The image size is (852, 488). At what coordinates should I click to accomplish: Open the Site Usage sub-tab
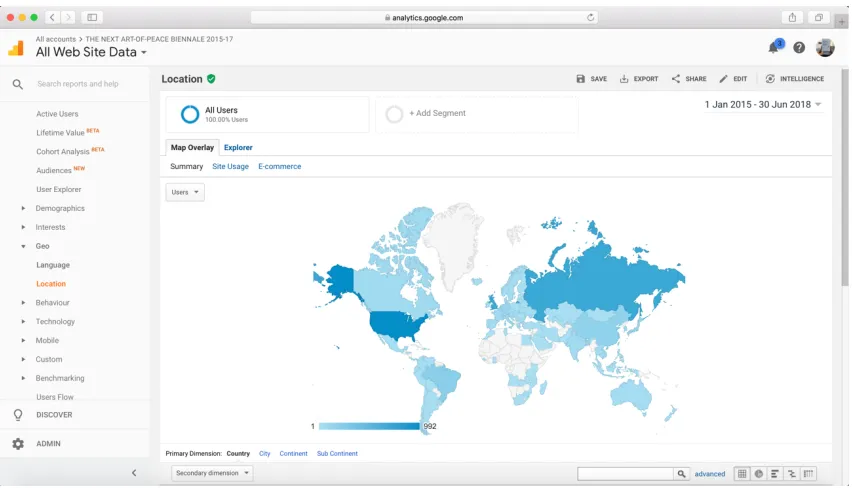tap(230, 166)
